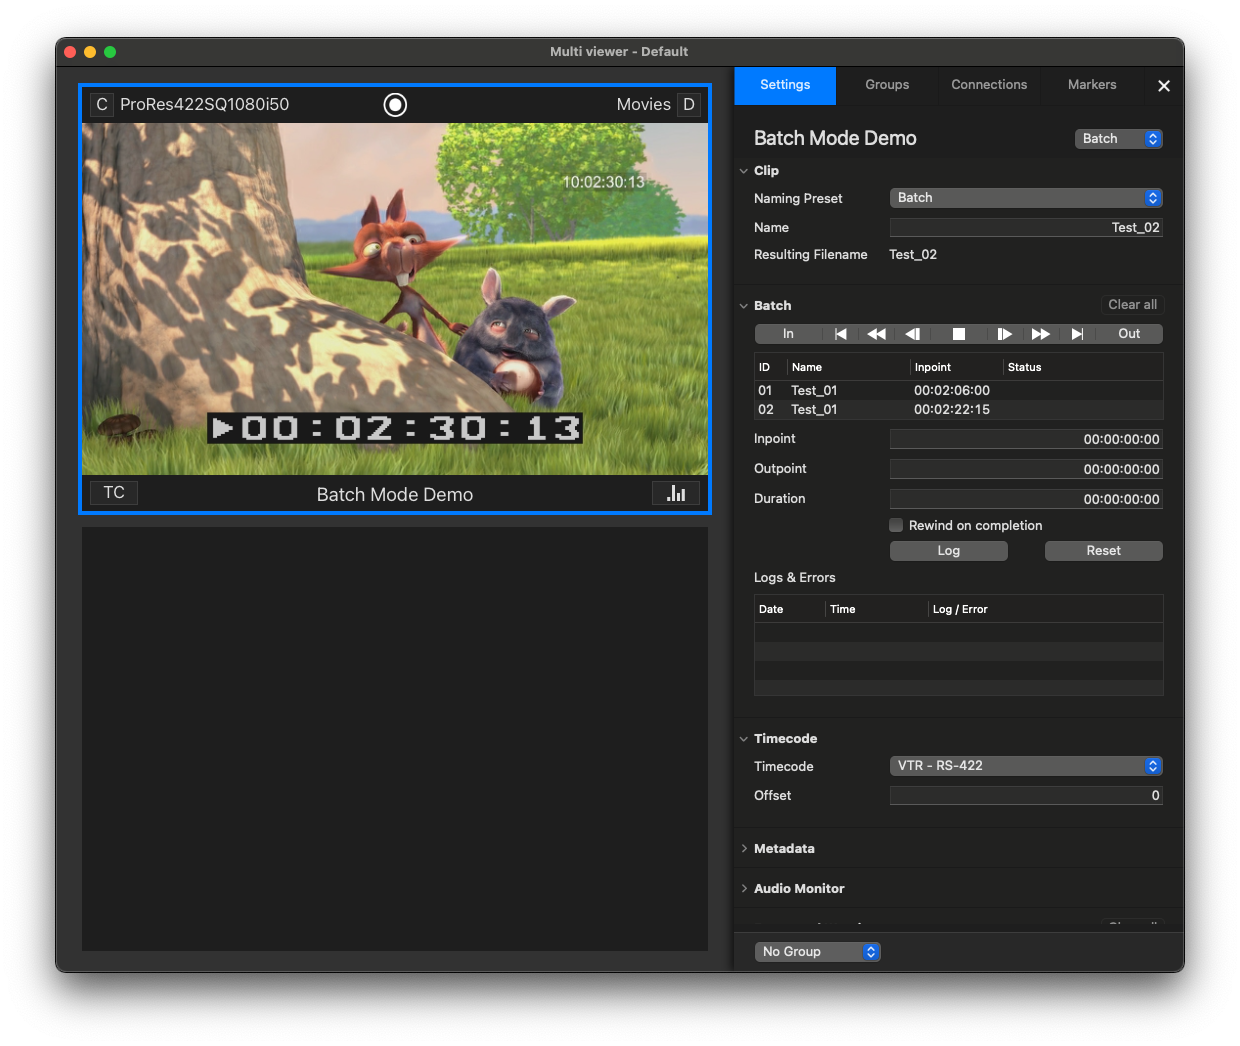Step one frame forward in batch transport

1005,334
